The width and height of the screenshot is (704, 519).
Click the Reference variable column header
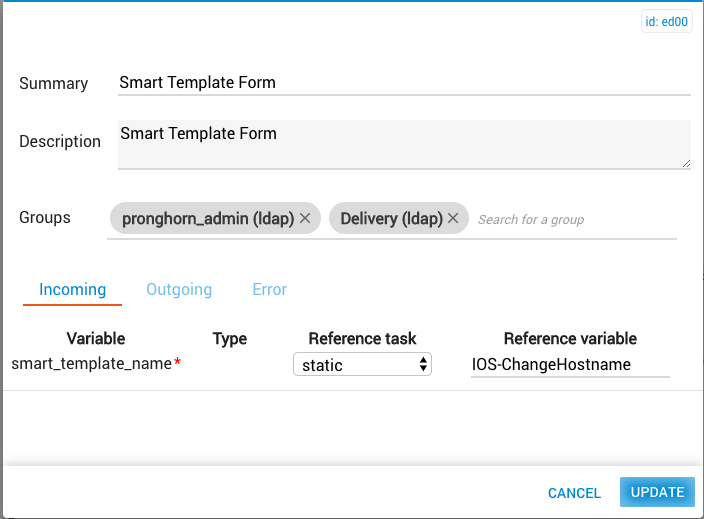pyautogui.click(x=570, y=339)
